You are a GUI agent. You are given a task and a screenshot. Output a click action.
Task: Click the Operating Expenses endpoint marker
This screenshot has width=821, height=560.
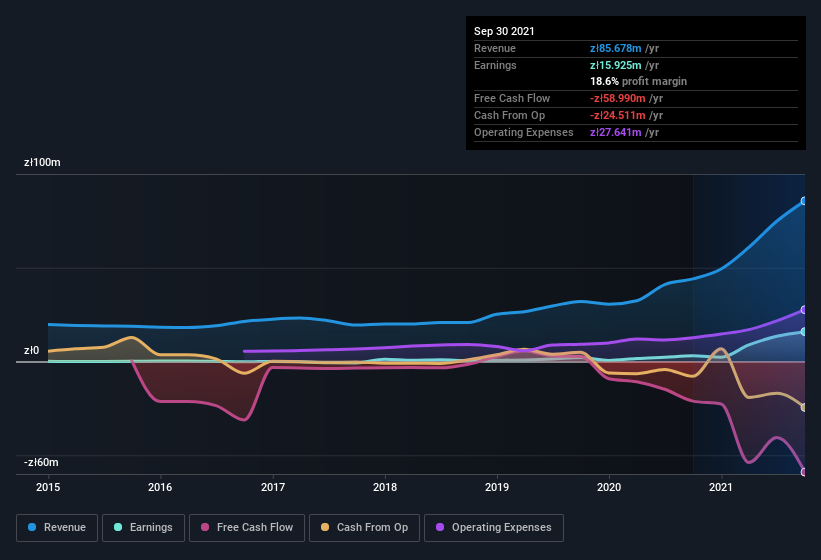[x=804, y=310]
